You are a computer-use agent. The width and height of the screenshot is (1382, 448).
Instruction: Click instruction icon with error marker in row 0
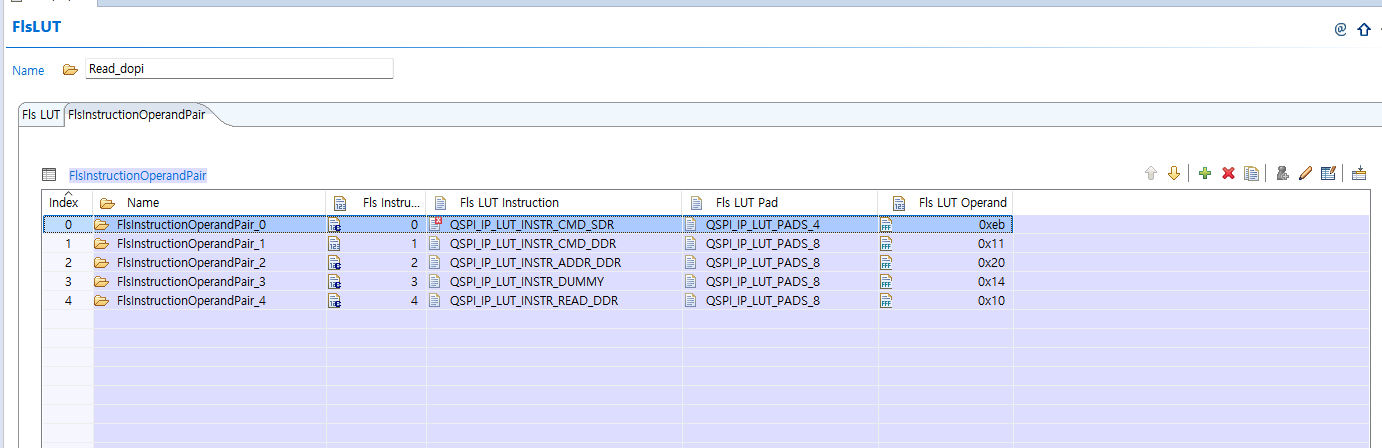(435, 224)
